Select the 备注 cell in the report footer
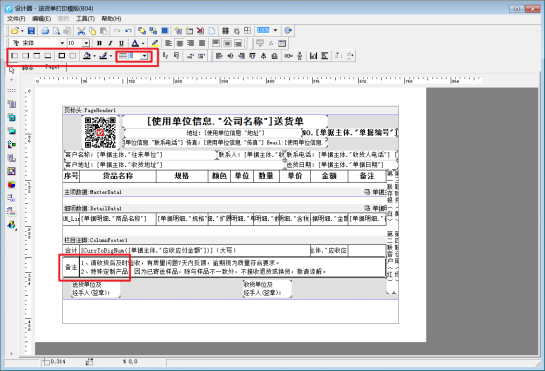This screenshot has height=371, width=545. (x=71, y=267)
